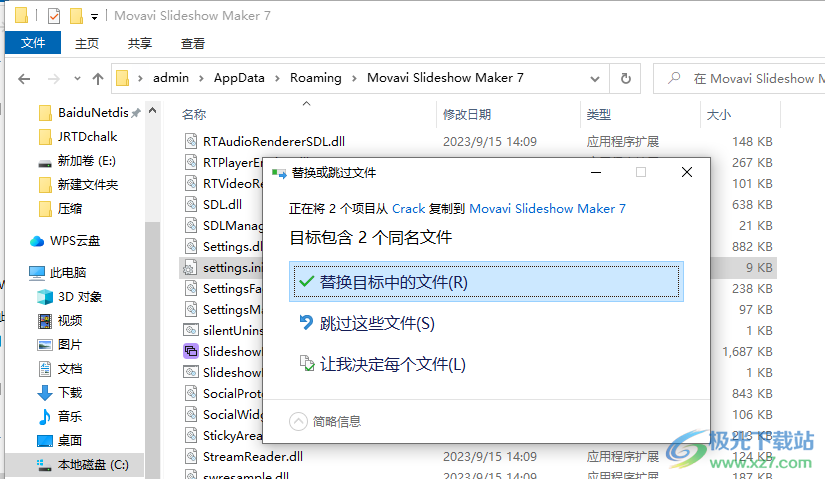Select 新加卷 (E:) drive in sidebar
This screenshot has height=479, width=825.
(x=86, y=161)
